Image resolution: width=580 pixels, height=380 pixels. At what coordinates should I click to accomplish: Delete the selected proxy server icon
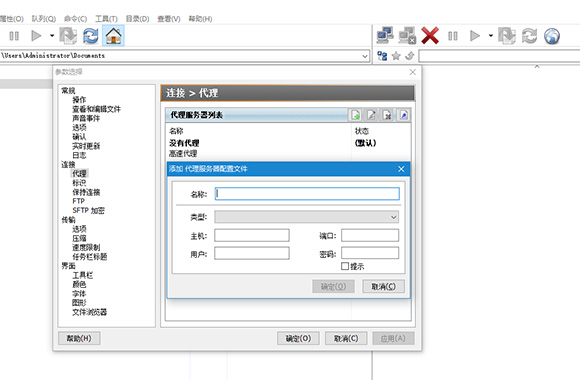(x=387, y=115)
